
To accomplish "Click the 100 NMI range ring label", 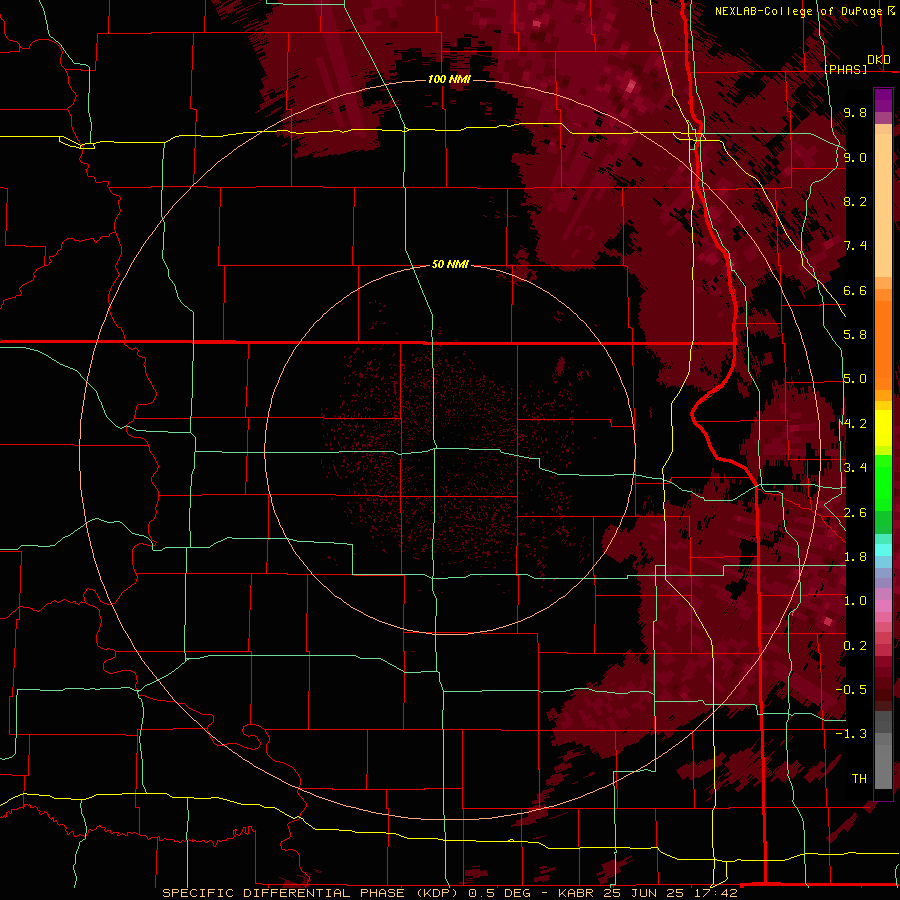I will point(449,79).
